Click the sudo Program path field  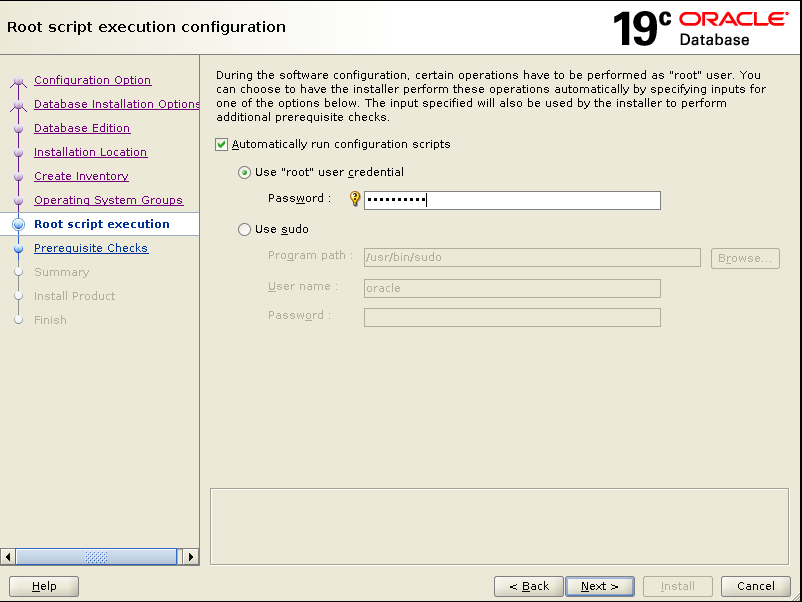[x=532, y=257]
